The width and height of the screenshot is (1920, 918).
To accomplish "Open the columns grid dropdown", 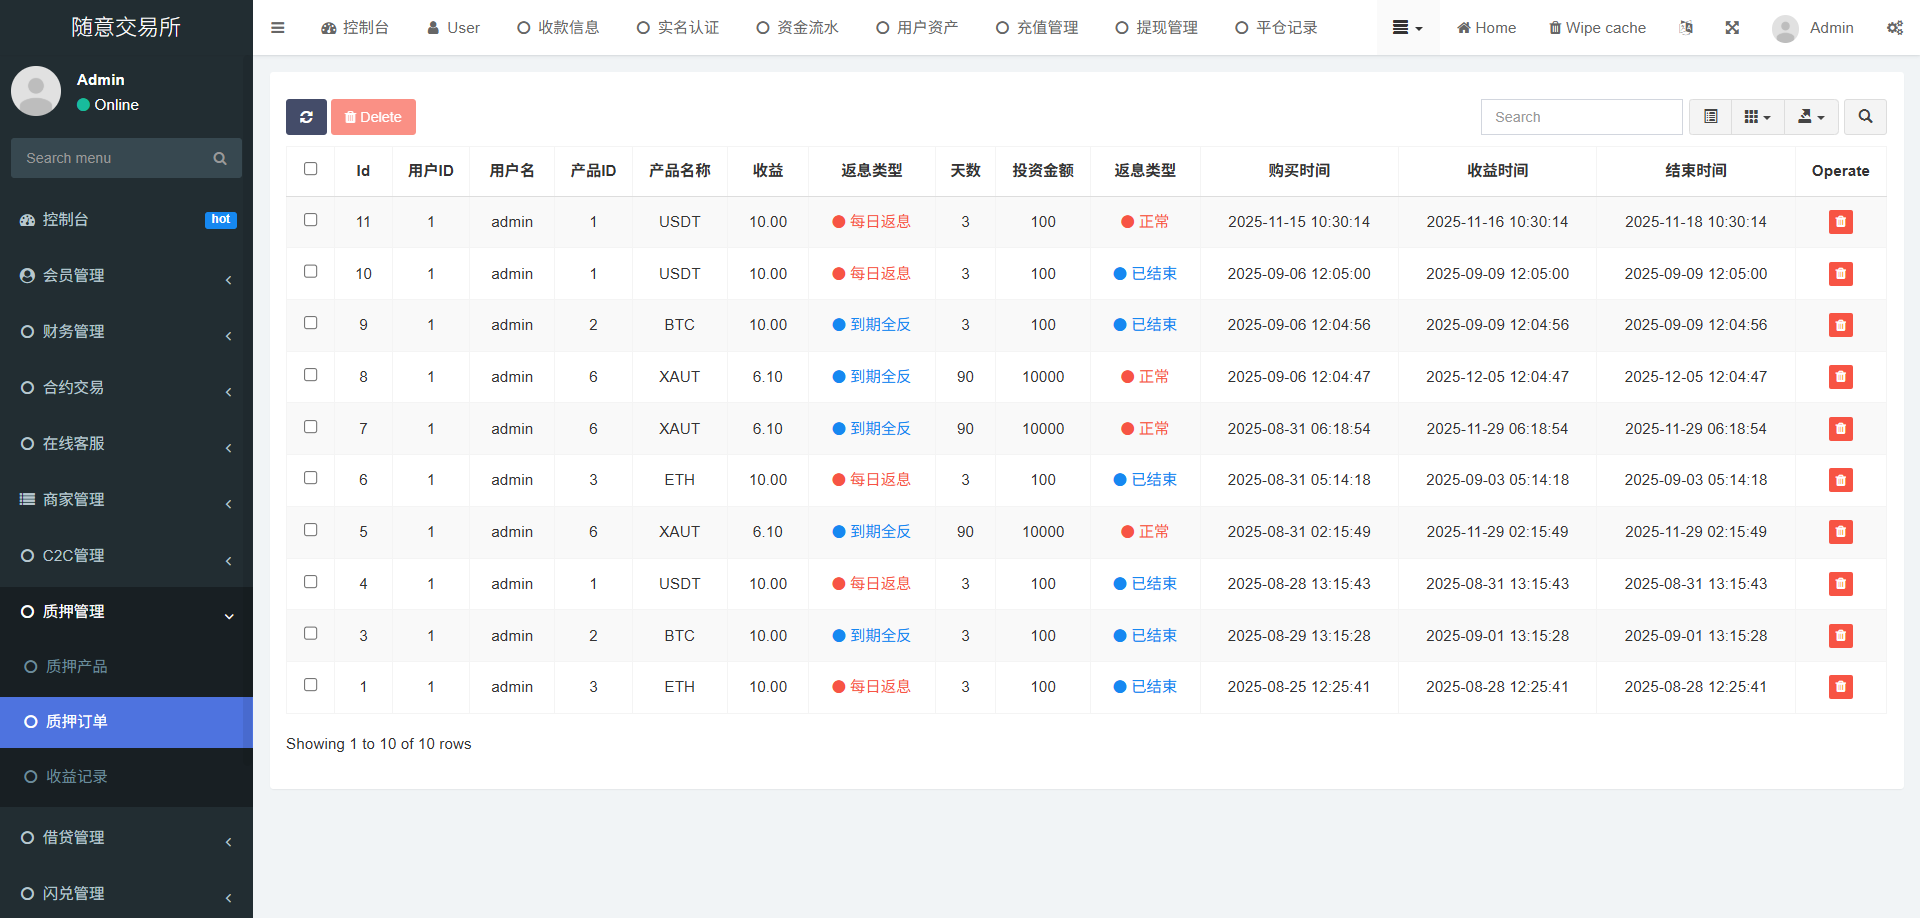I will (x=1757, y=117).
